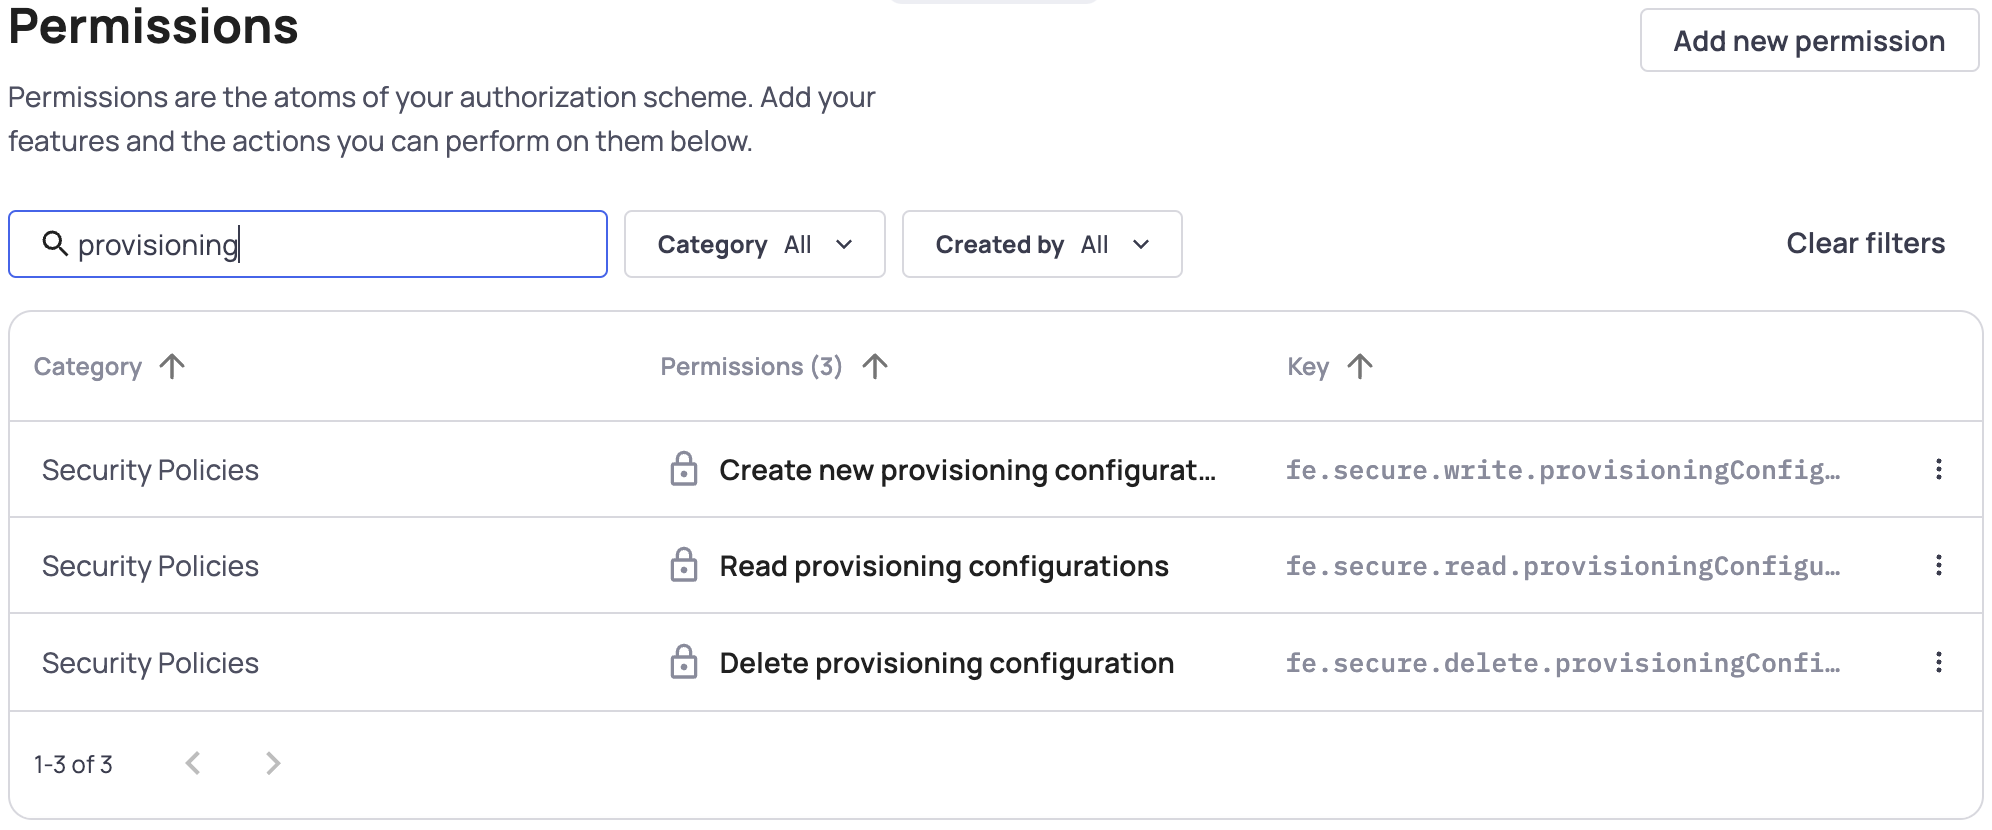1992x830 pixels.
Task: Go to previous page of results
Action: (193, 764)
